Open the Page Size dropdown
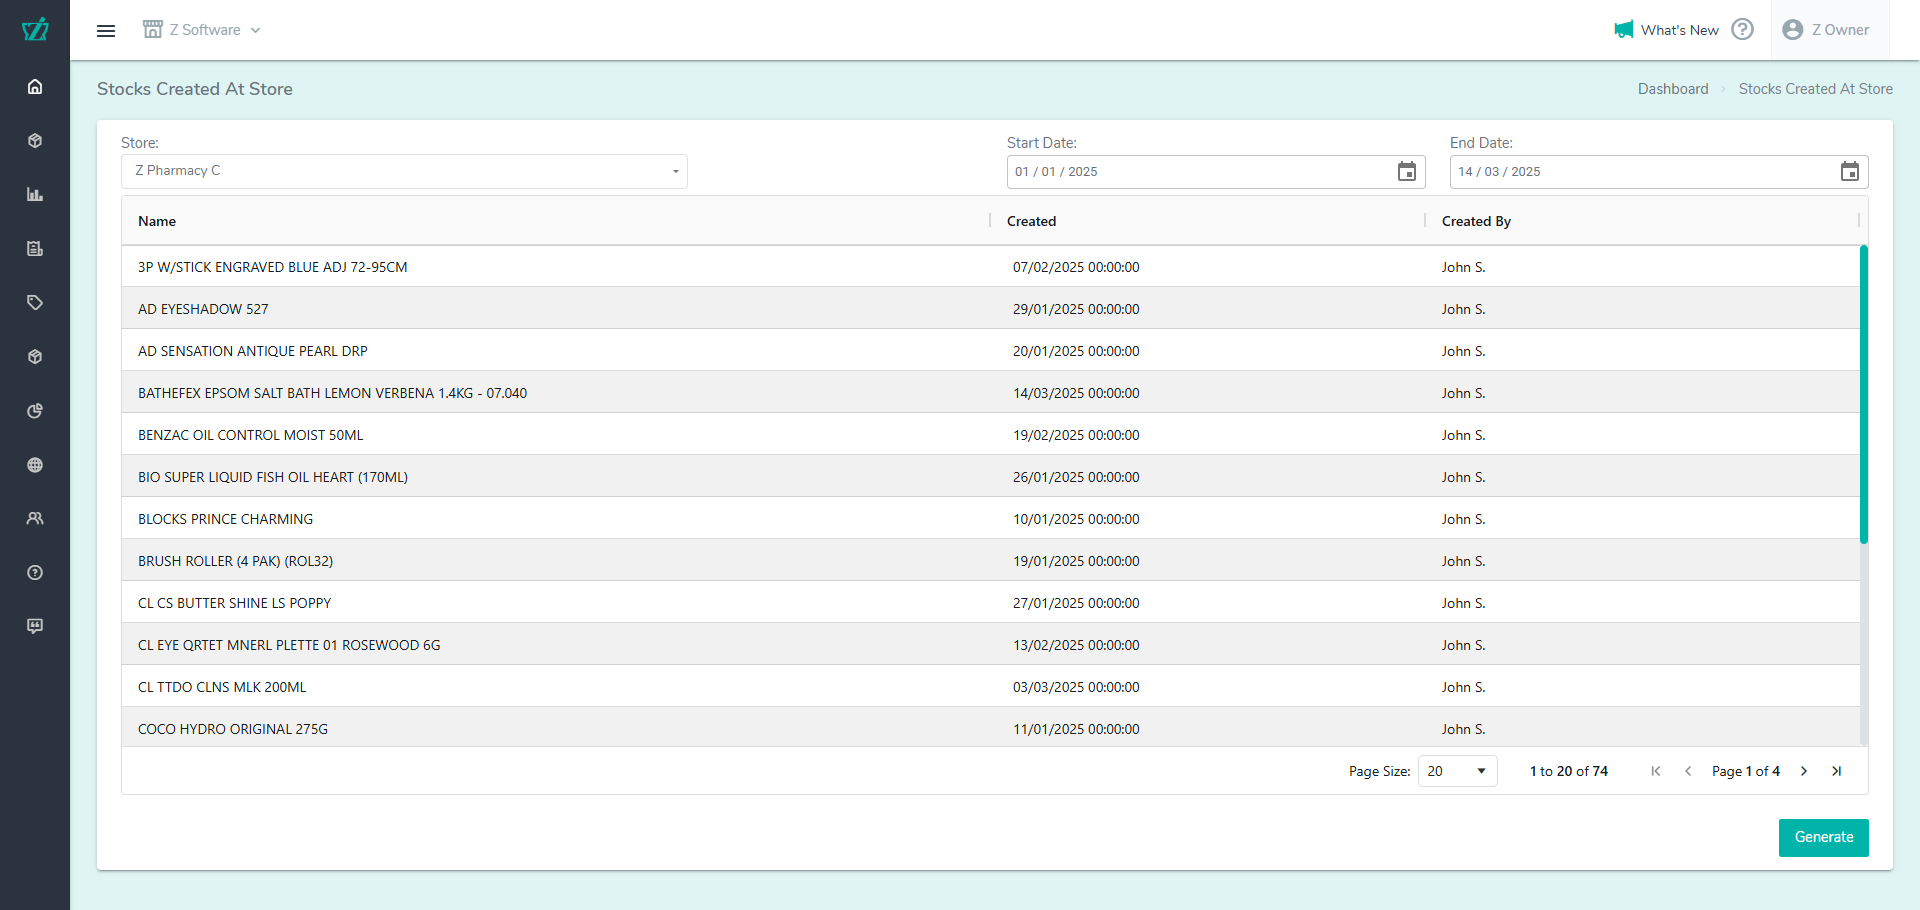 (1457, 771)
